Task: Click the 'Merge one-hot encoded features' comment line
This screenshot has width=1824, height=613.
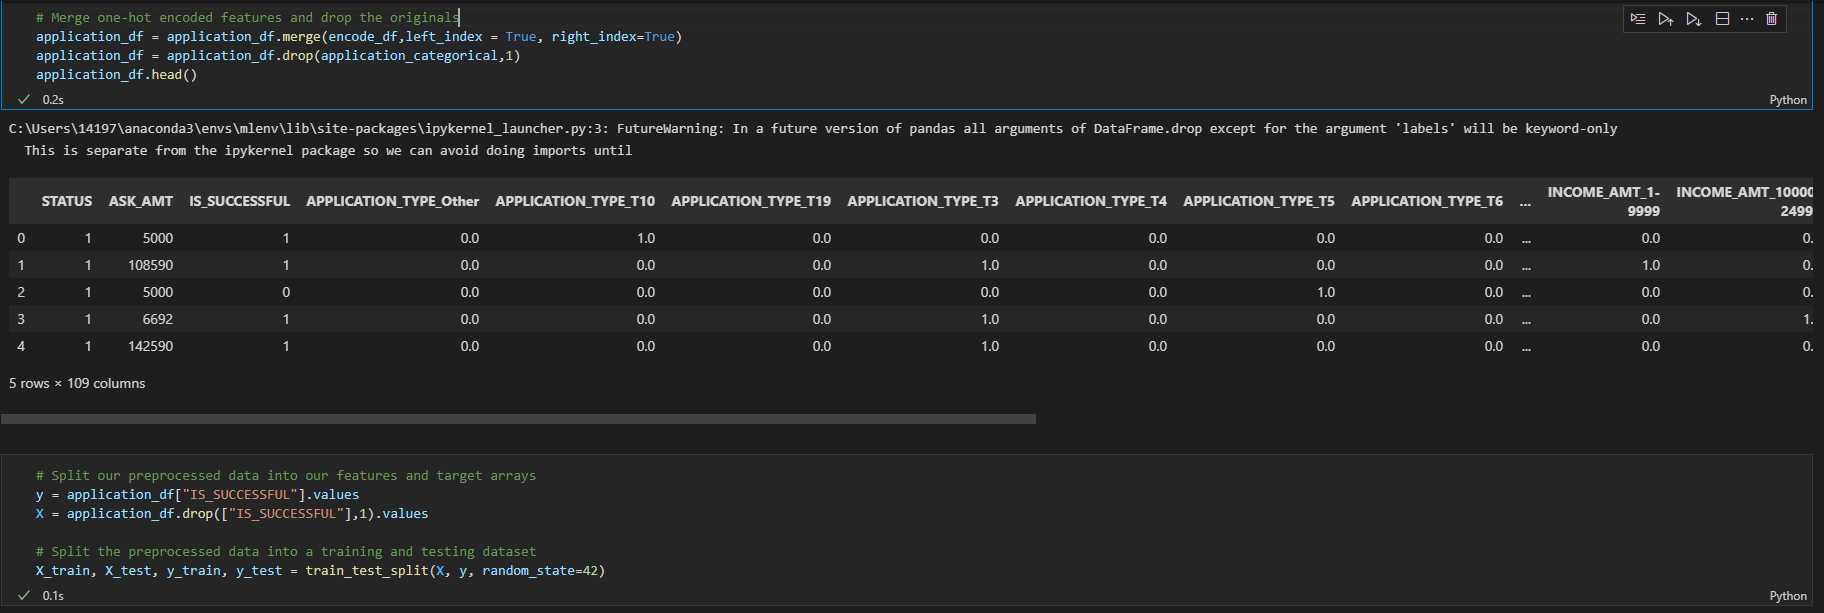Action: (248, 18)
